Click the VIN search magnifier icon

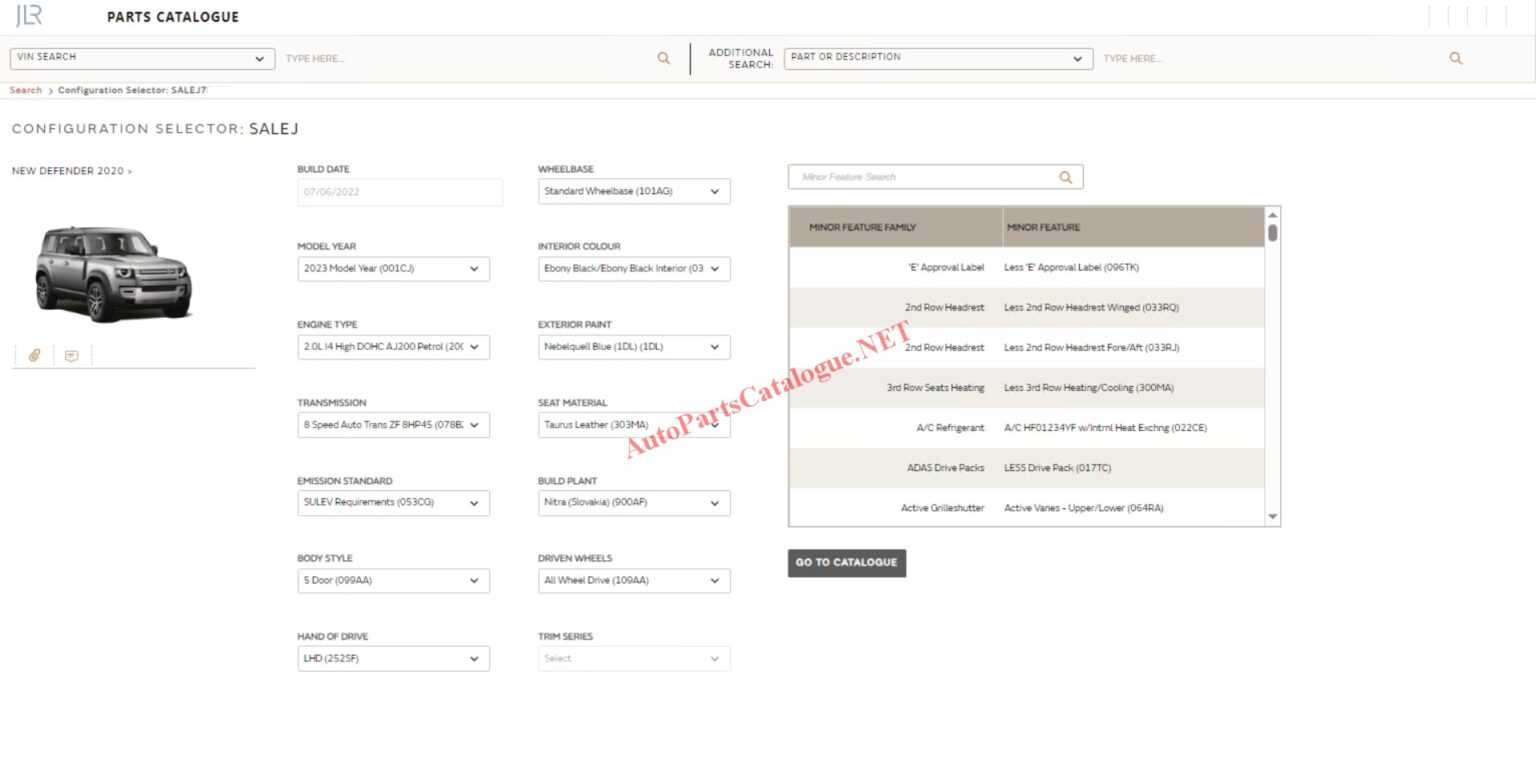[x=663, y=58]
